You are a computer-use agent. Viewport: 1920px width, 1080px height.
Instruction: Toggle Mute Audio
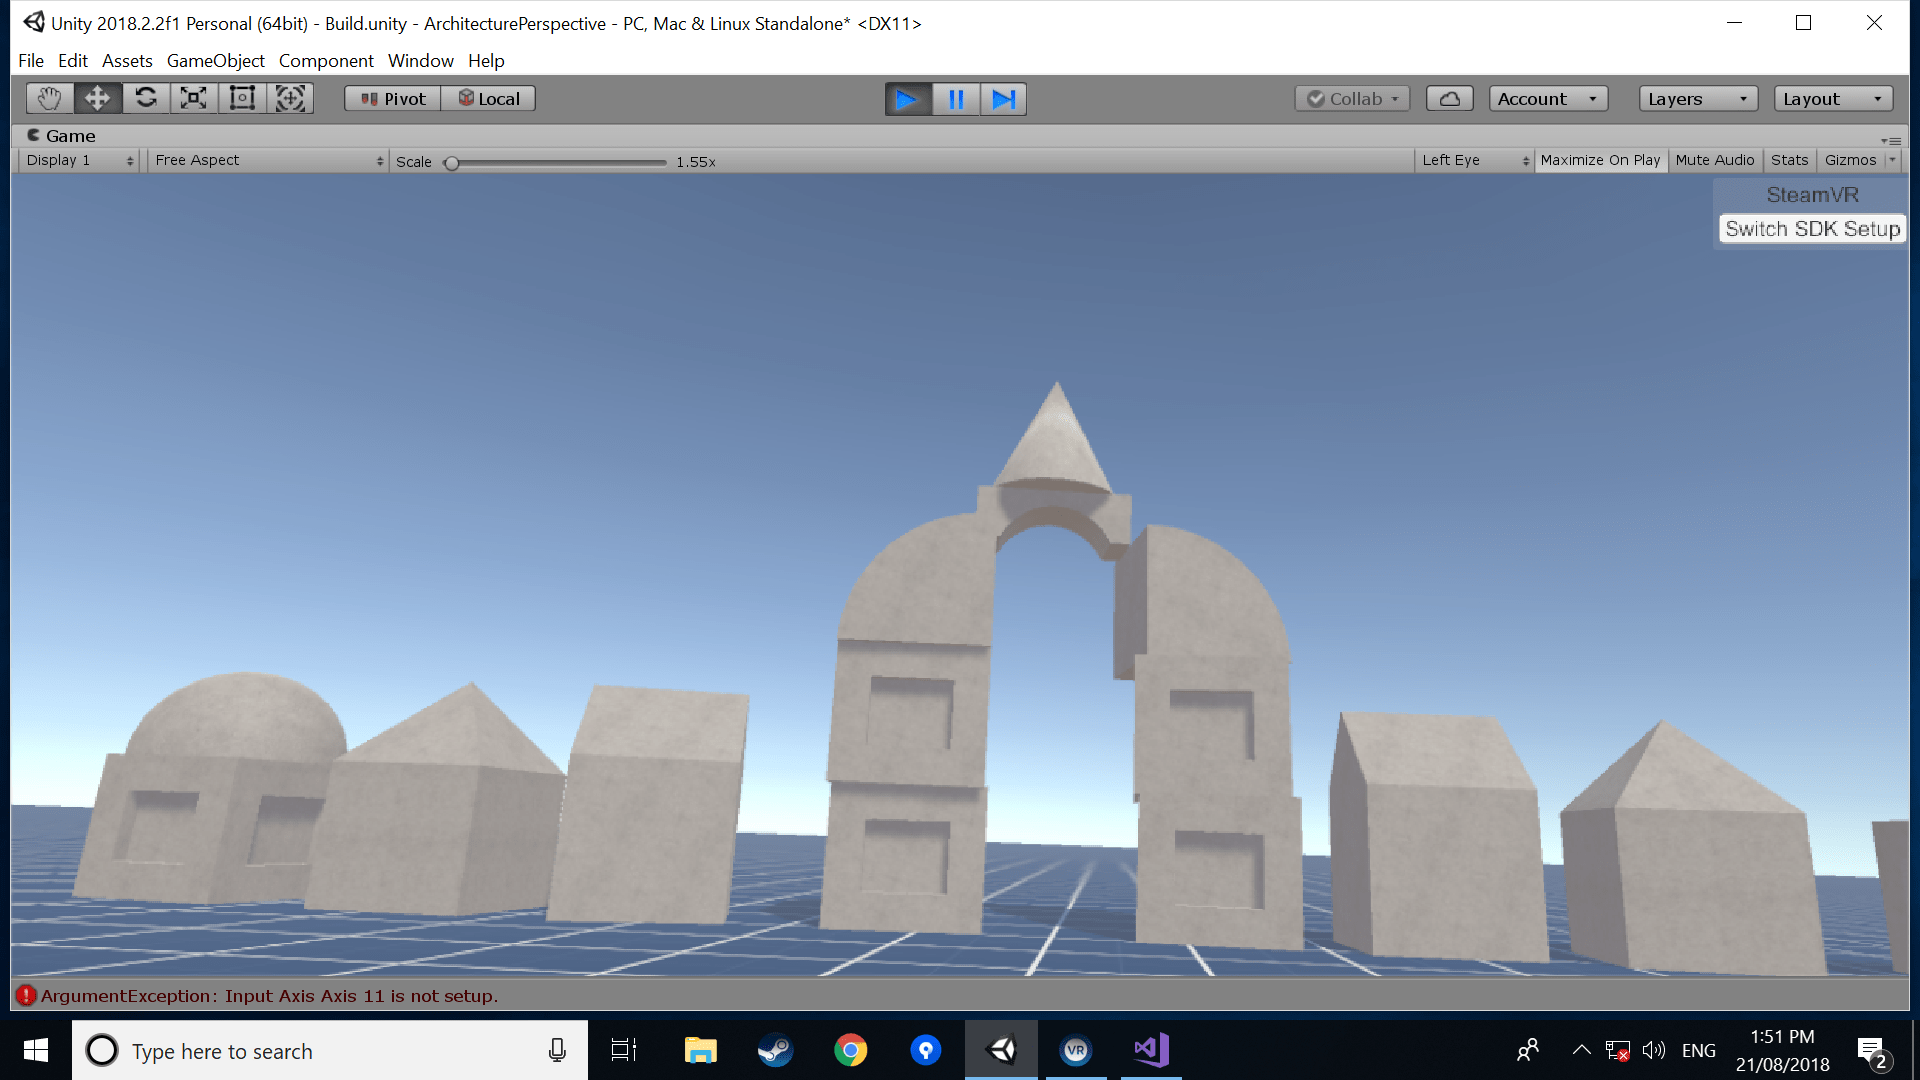click(1714, 160)
